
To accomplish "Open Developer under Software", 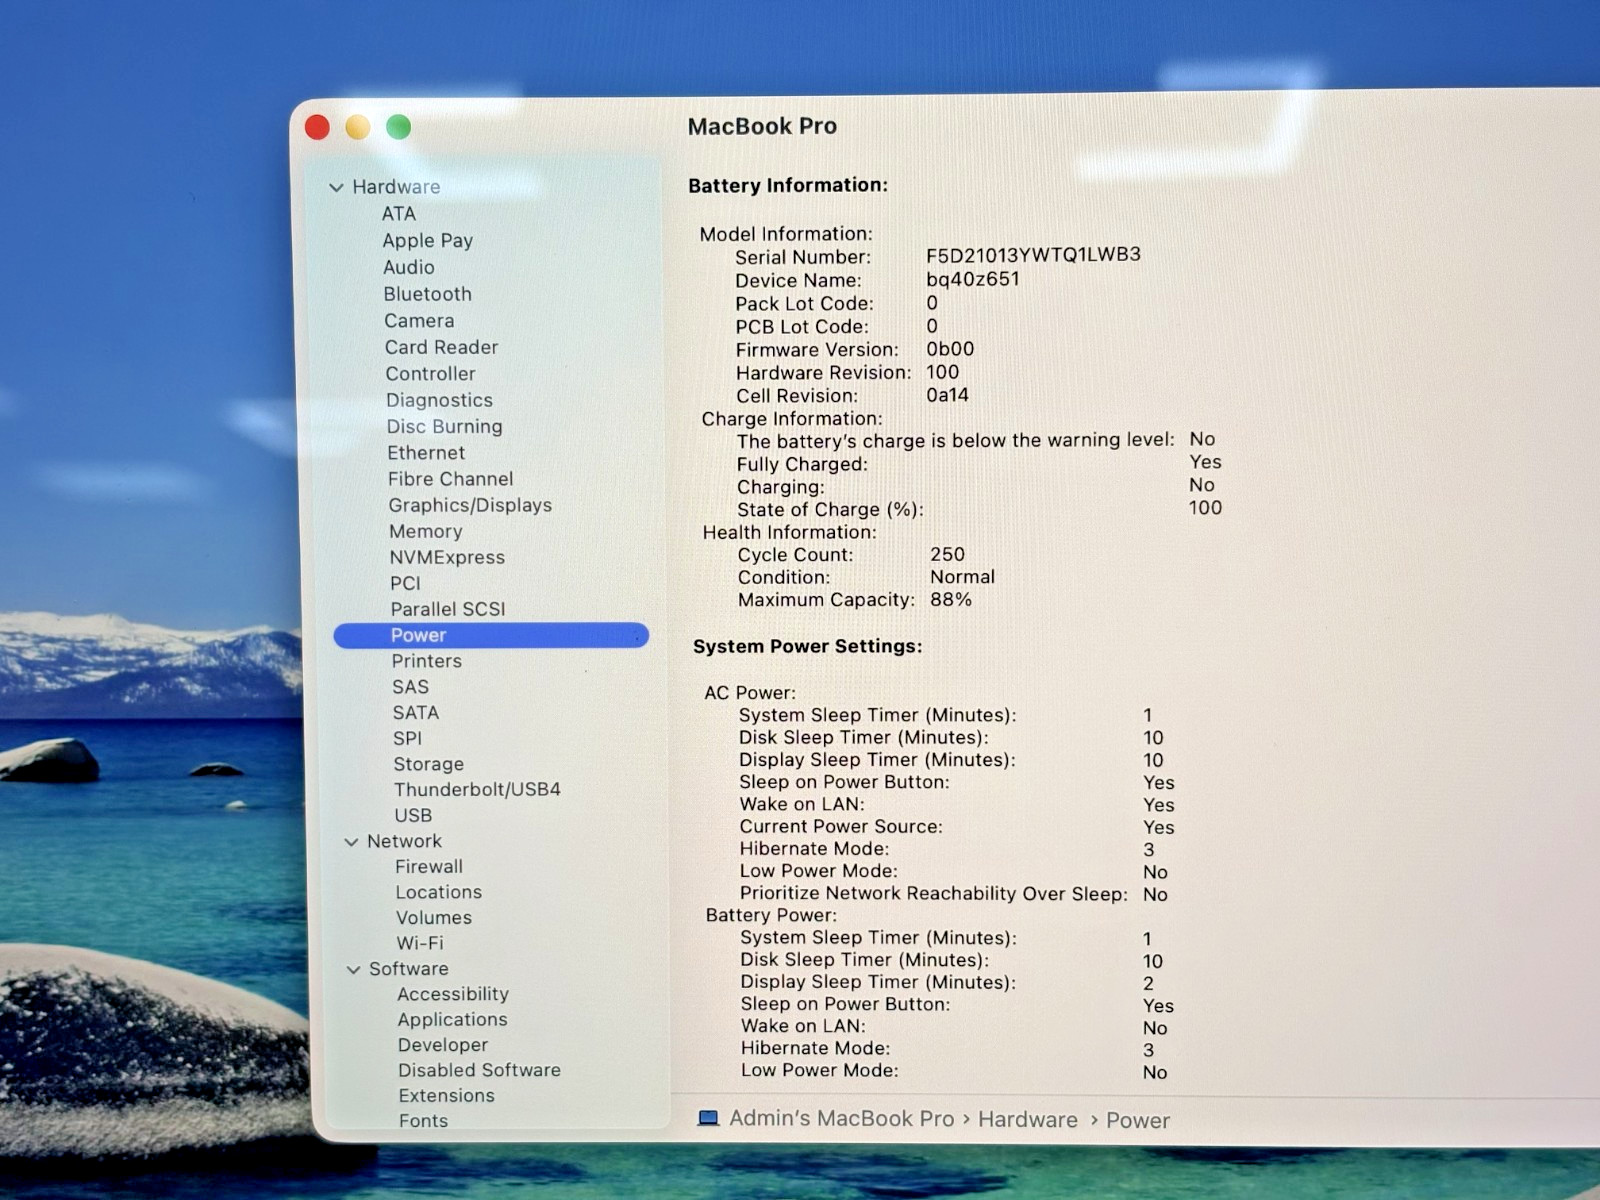I will (443, 1045).
